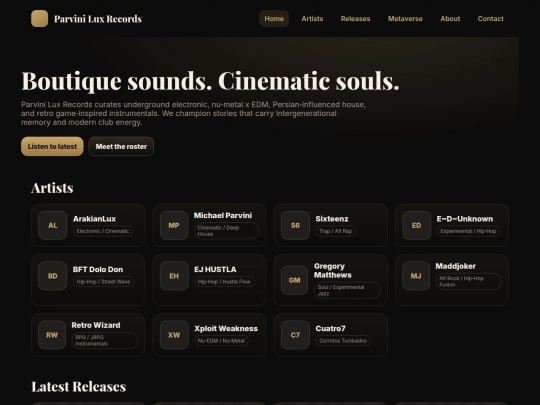Click the ED avatar for E~D~Unknown

(416, 226)
